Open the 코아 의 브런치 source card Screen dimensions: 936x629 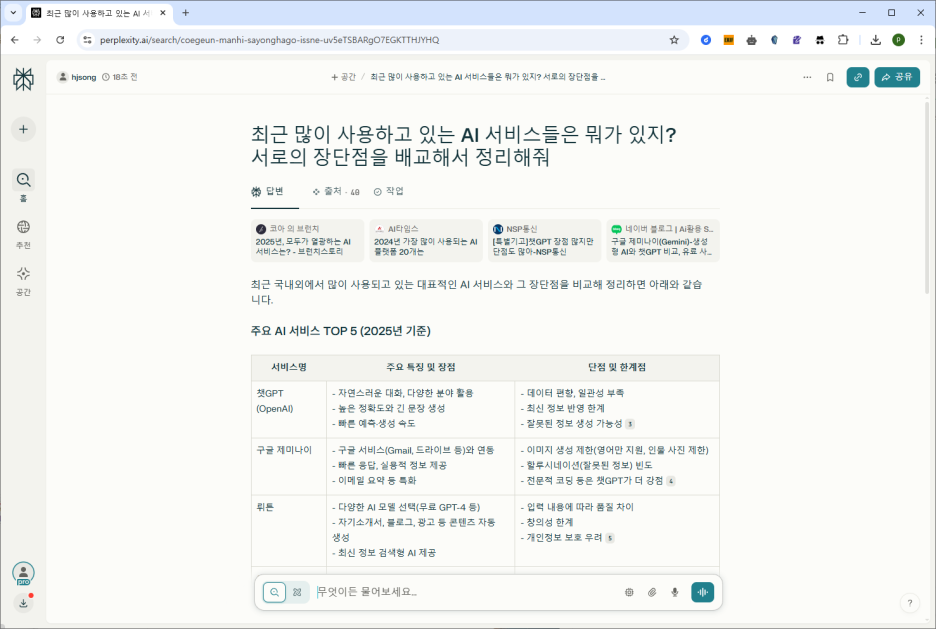[307, 240]
